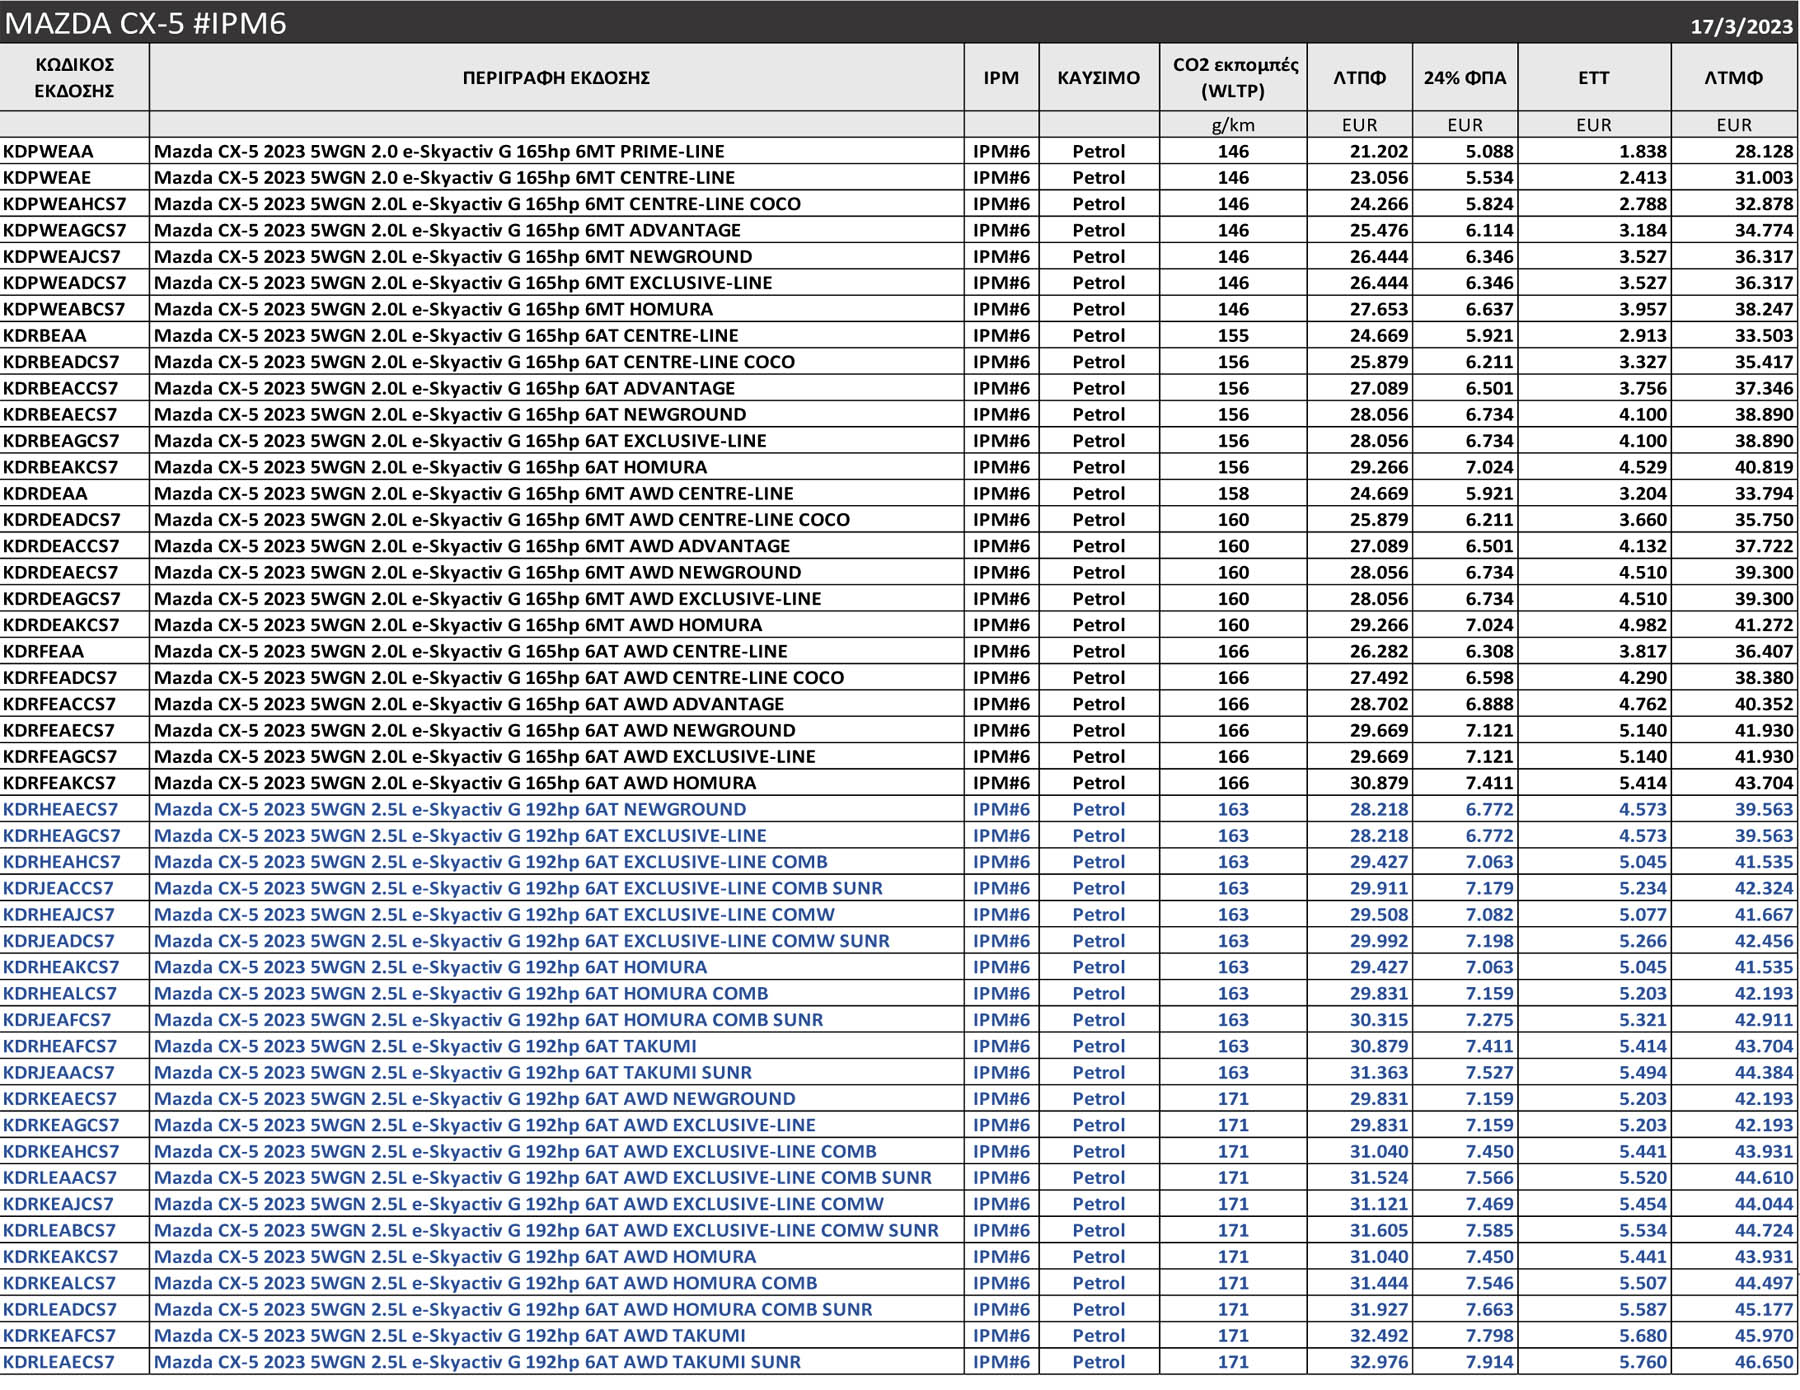Image resolution: width=1800 pixels, height=1390 pixels.
Task: Select the 24% ΦΠΑ column header
Action: [1464, 77]
